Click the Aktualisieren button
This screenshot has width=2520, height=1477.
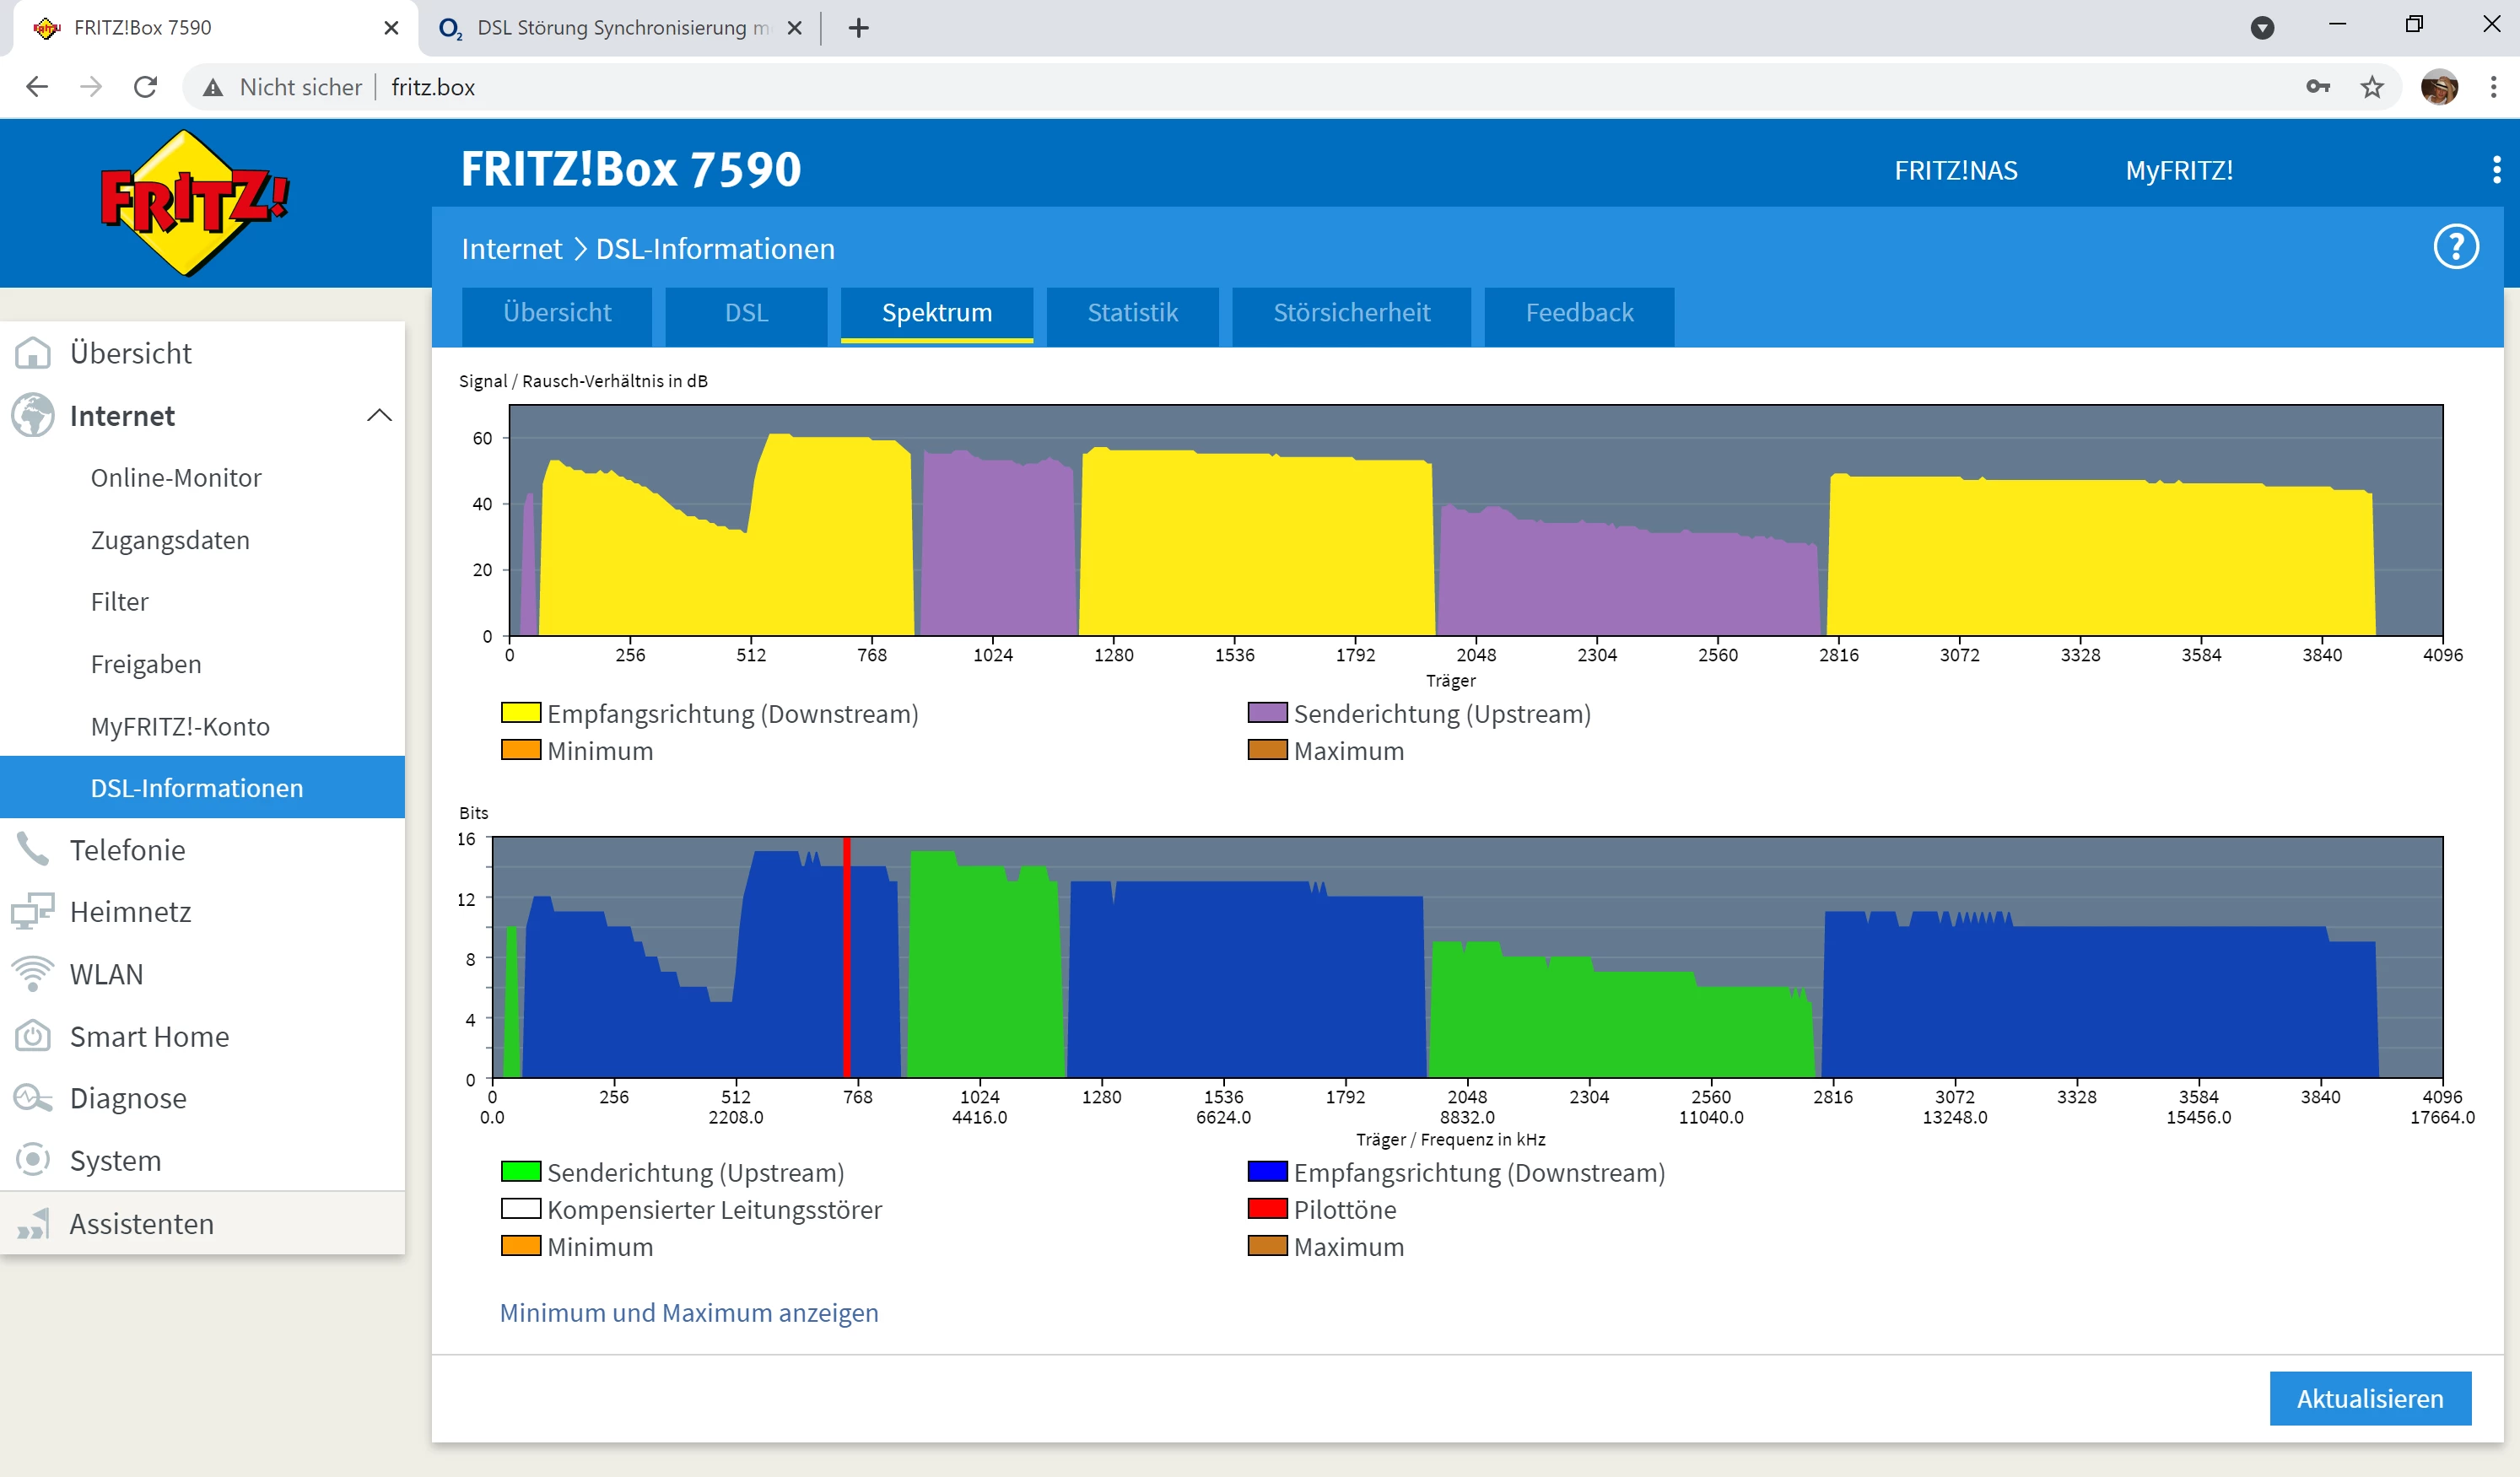(2369, 1398)
